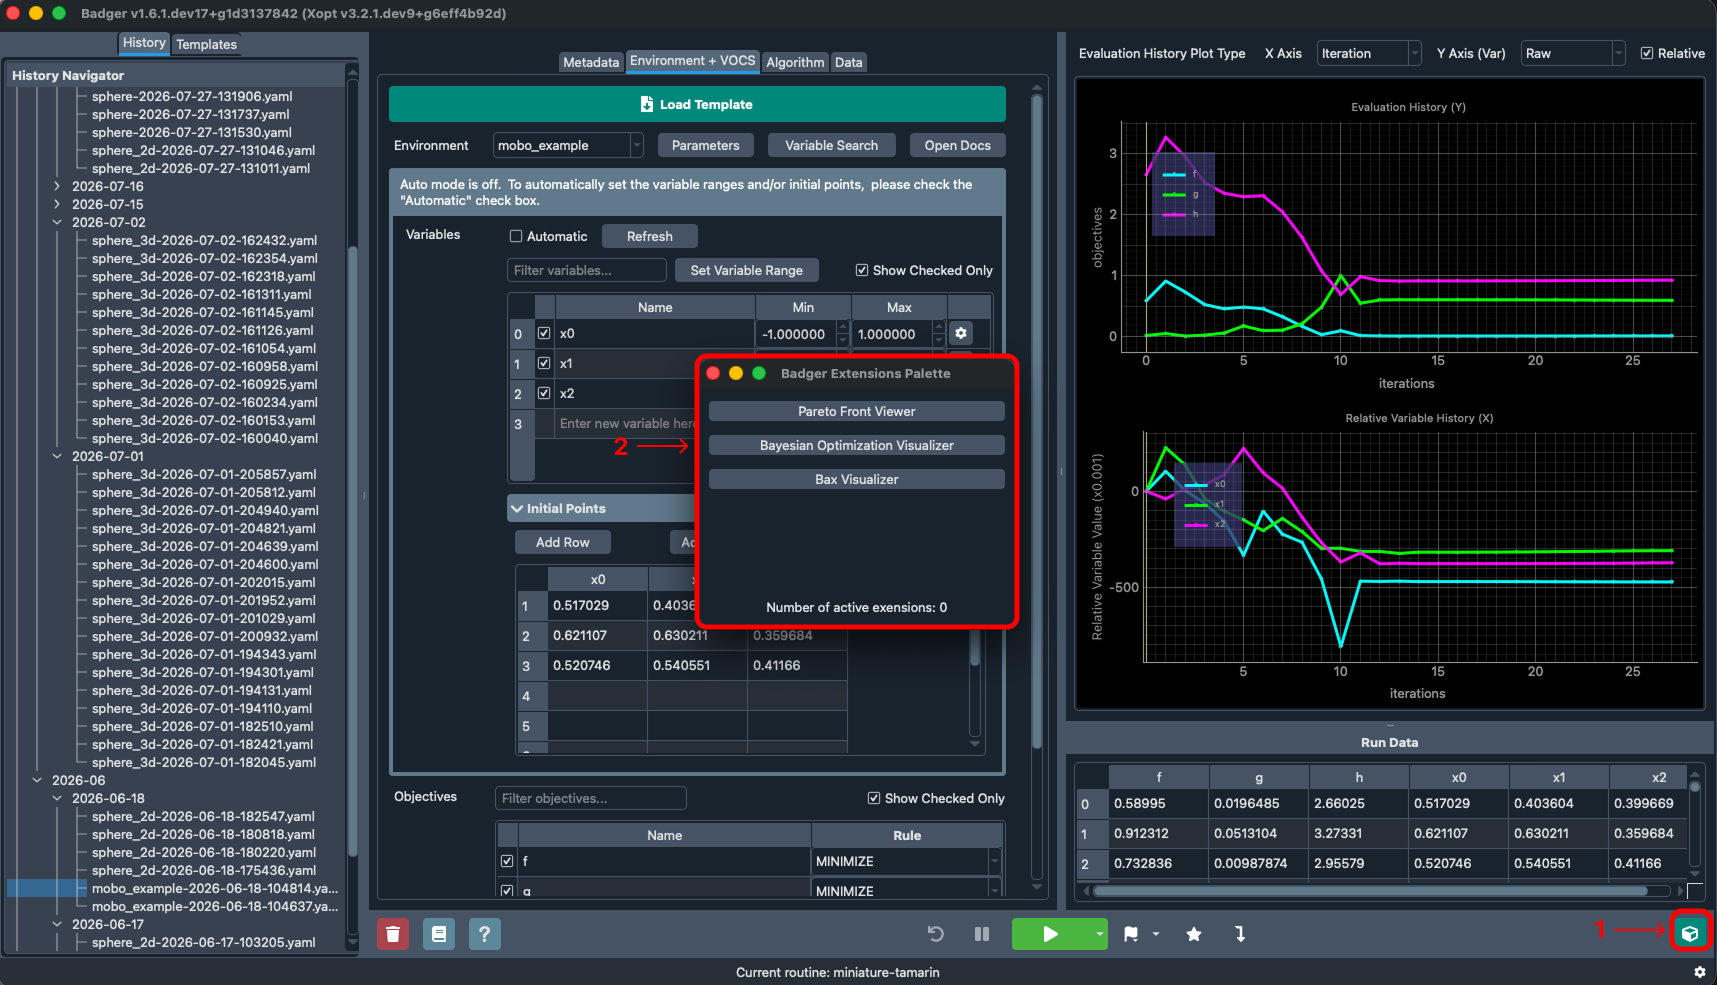Click the Parameters button
This screenshot has height=985, width=1717.
coord(706,145)
